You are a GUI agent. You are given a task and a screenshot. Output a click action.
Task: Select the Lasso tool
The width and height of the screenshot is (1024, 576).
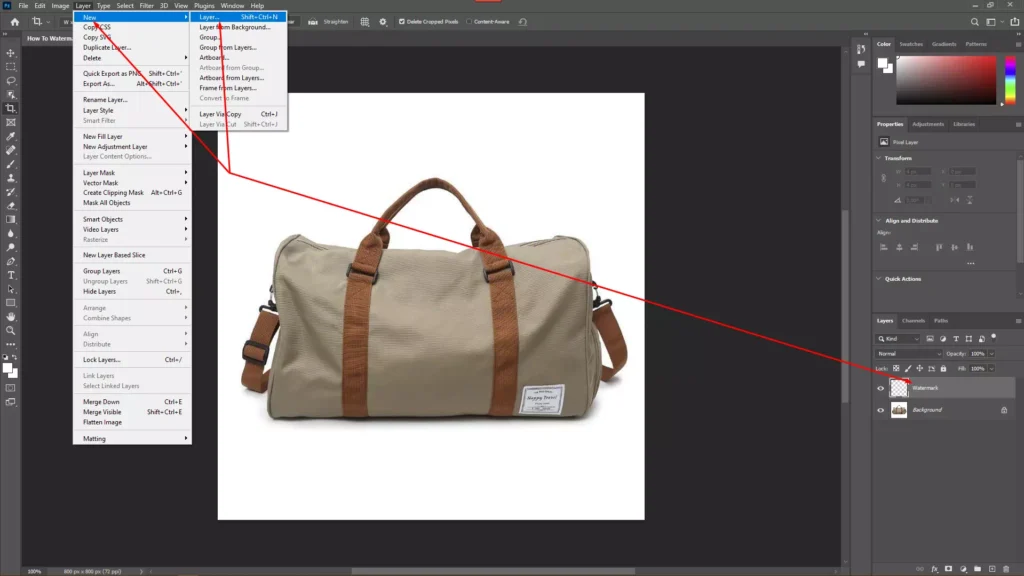tap(10, 80)
